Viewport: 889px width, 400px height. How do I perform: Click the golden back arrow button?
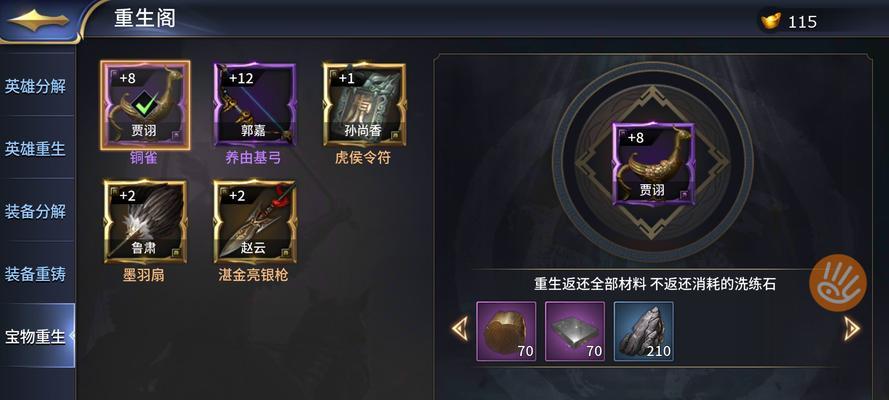click(x=39, y=20)
